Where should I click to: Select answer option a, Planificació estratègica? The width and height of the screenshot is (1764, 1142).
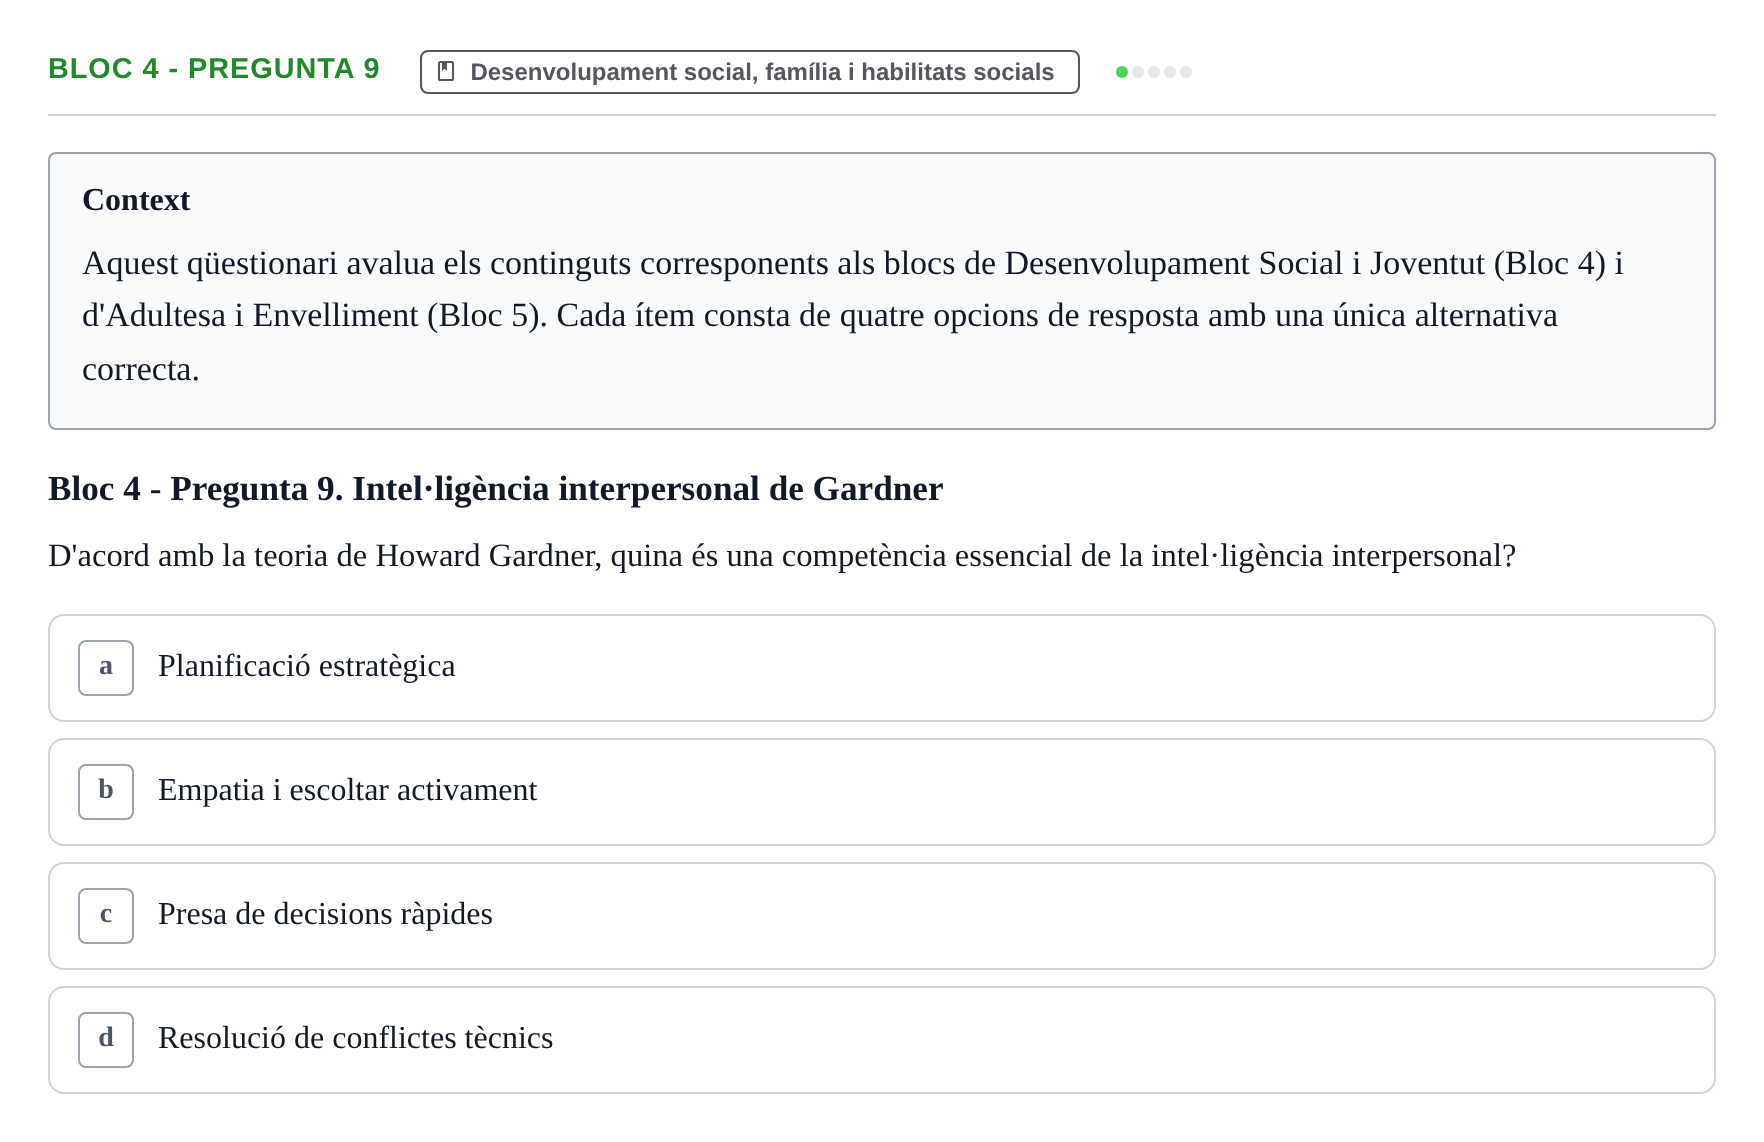tap(882, 668)
